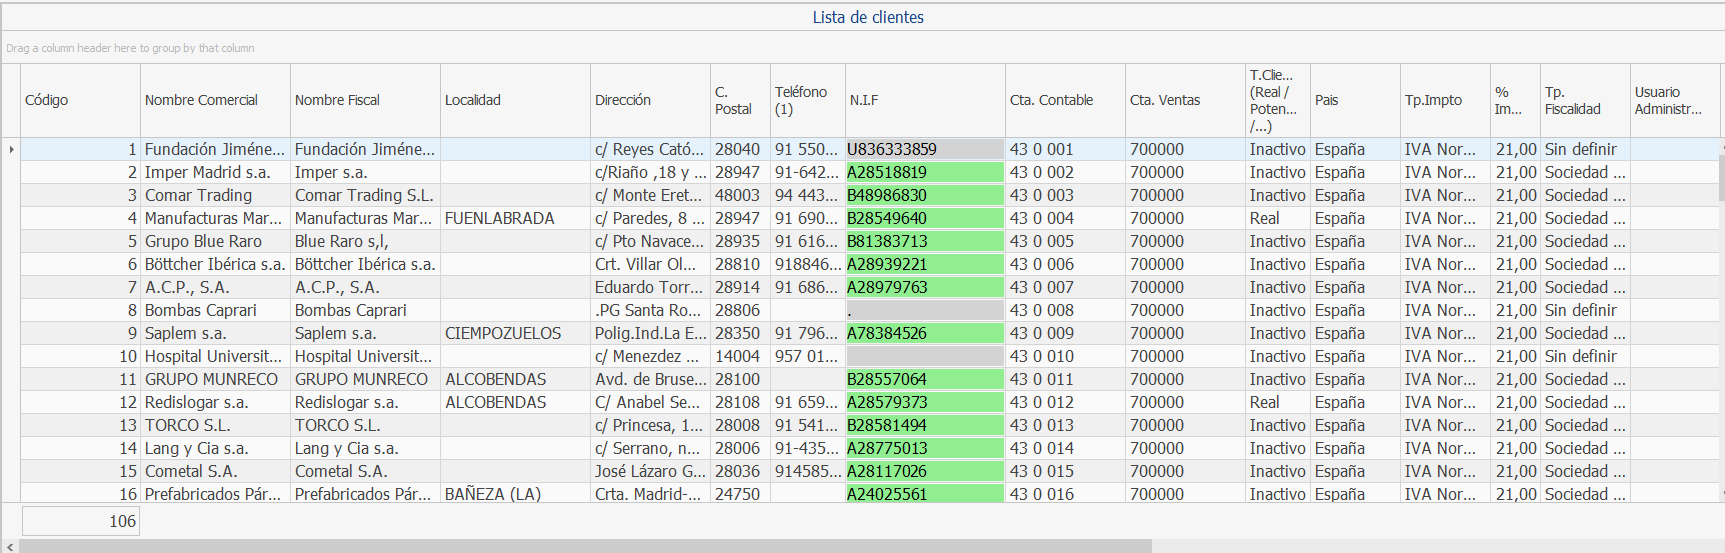Click the horizontal scrollbar at the bottom
1725x553 pixels.
[x=585, y=546]
